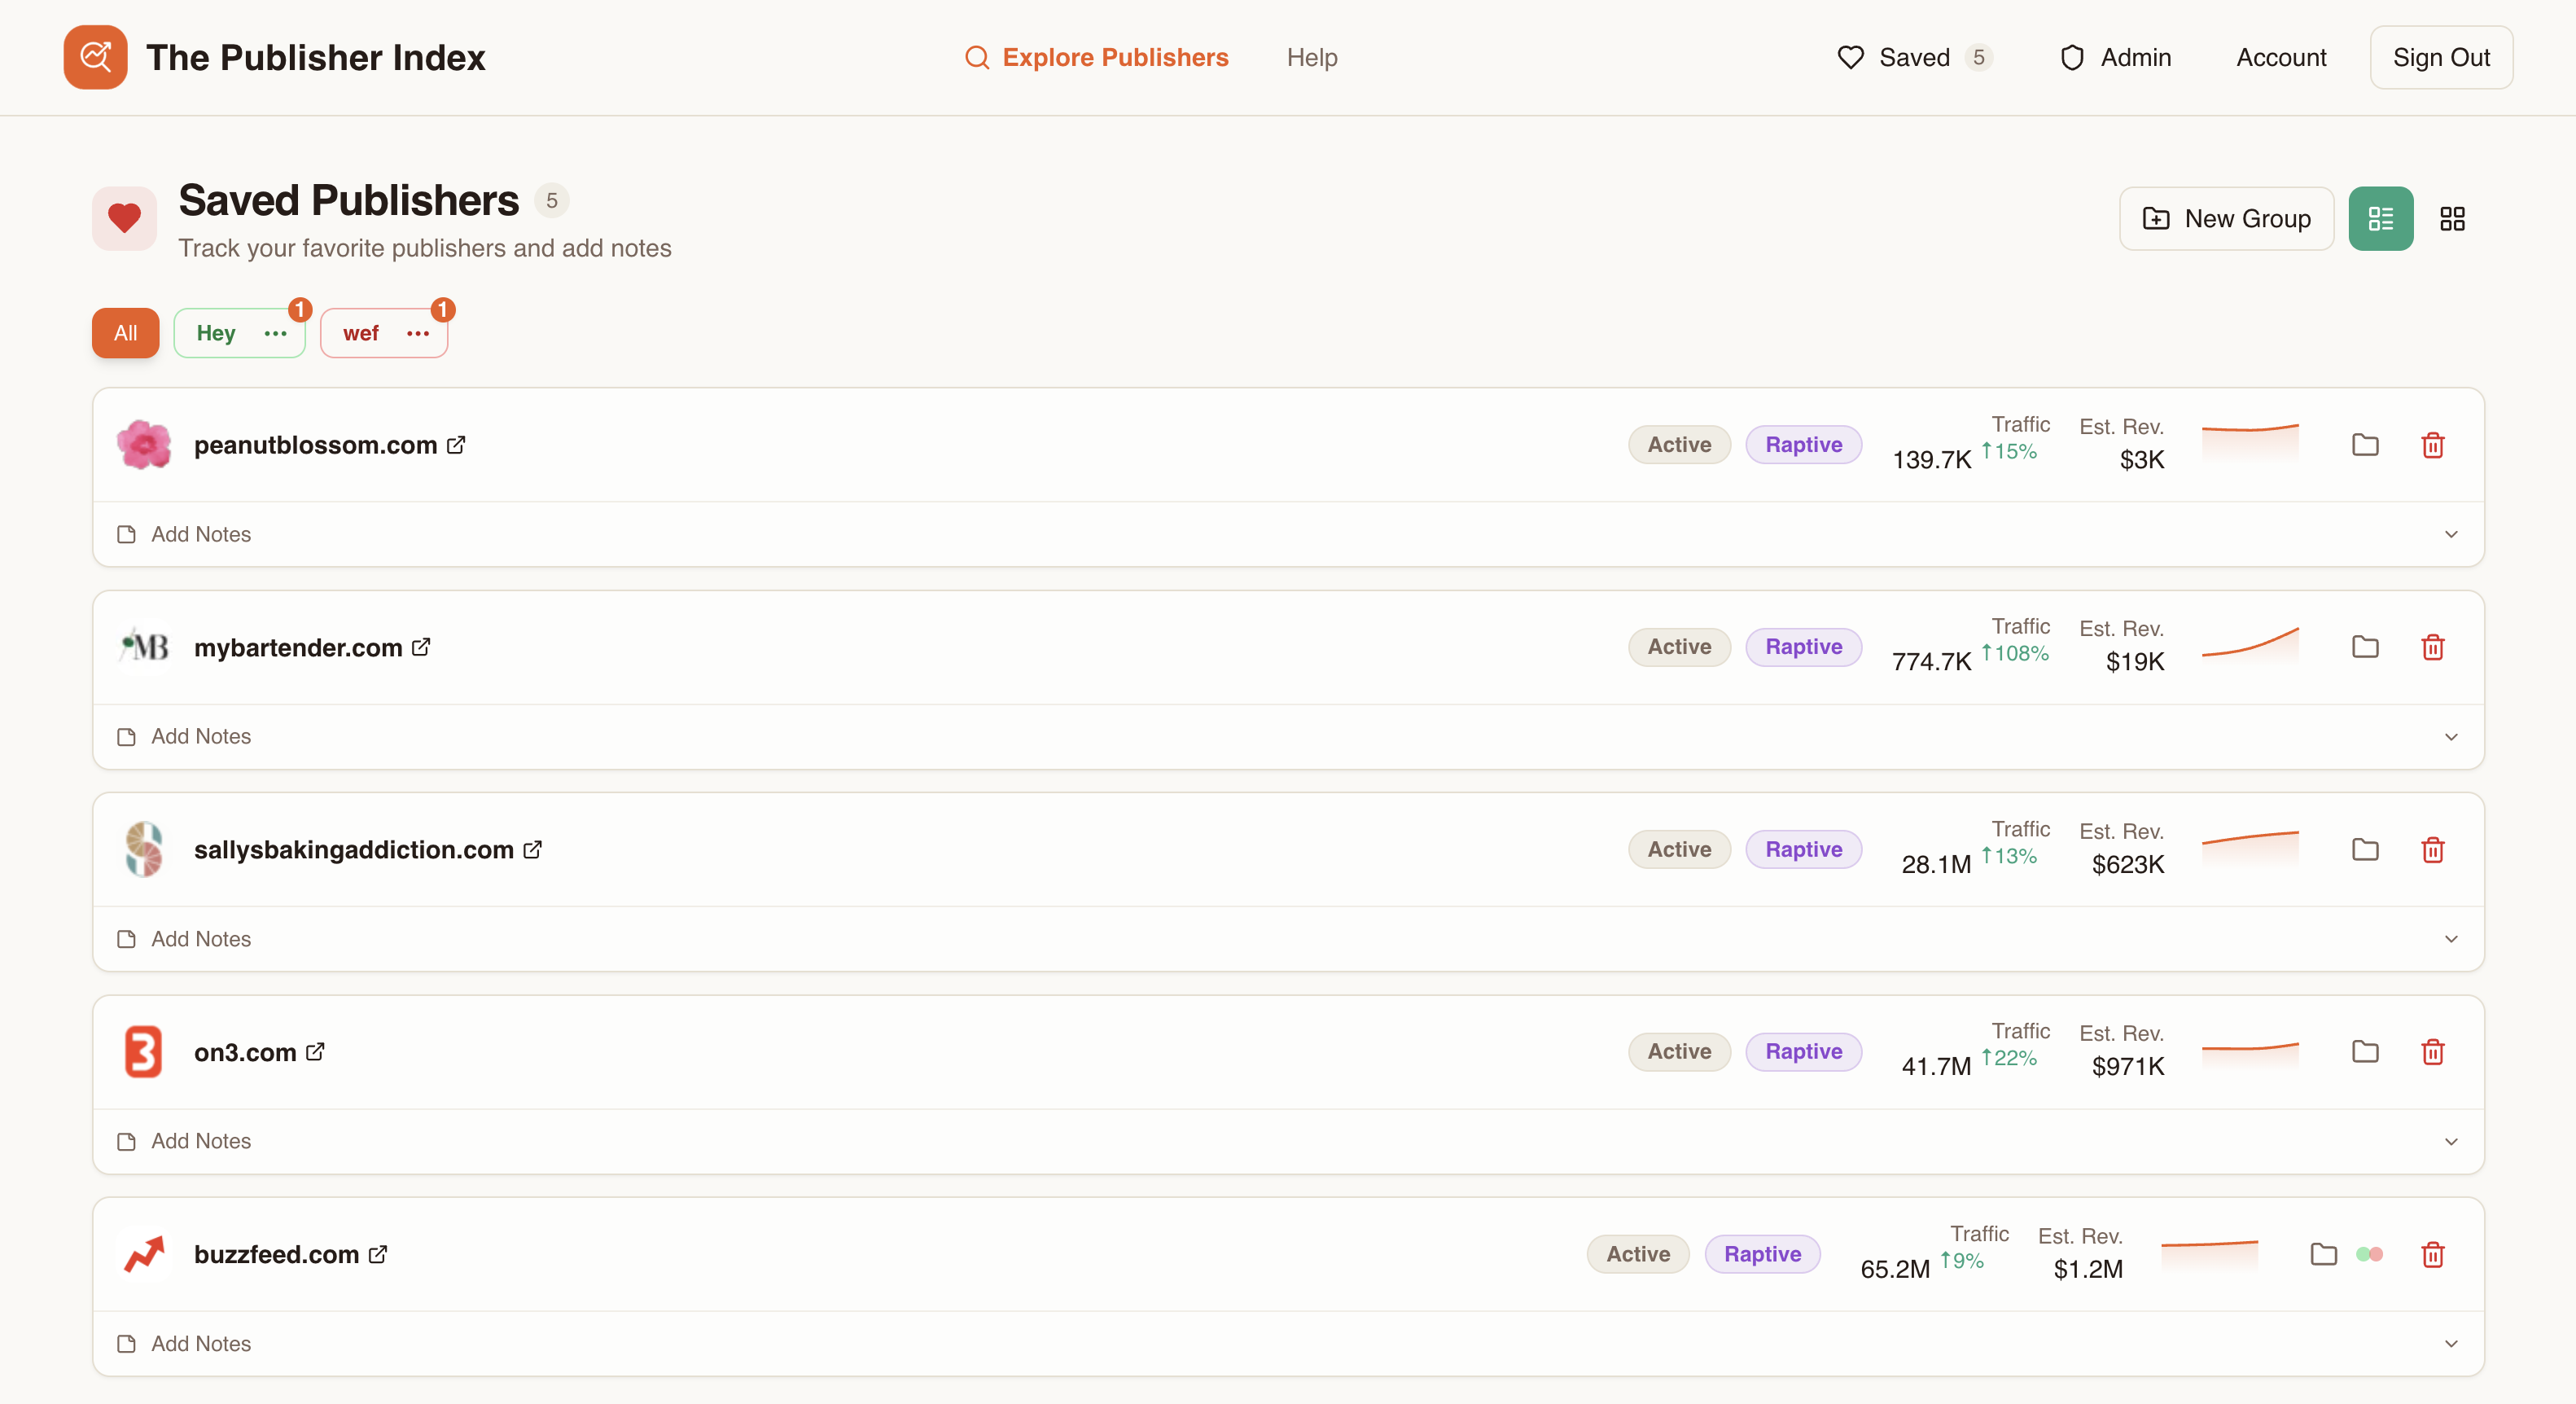Click the folder icon for peanutblossom.com

coord(2365,445)
